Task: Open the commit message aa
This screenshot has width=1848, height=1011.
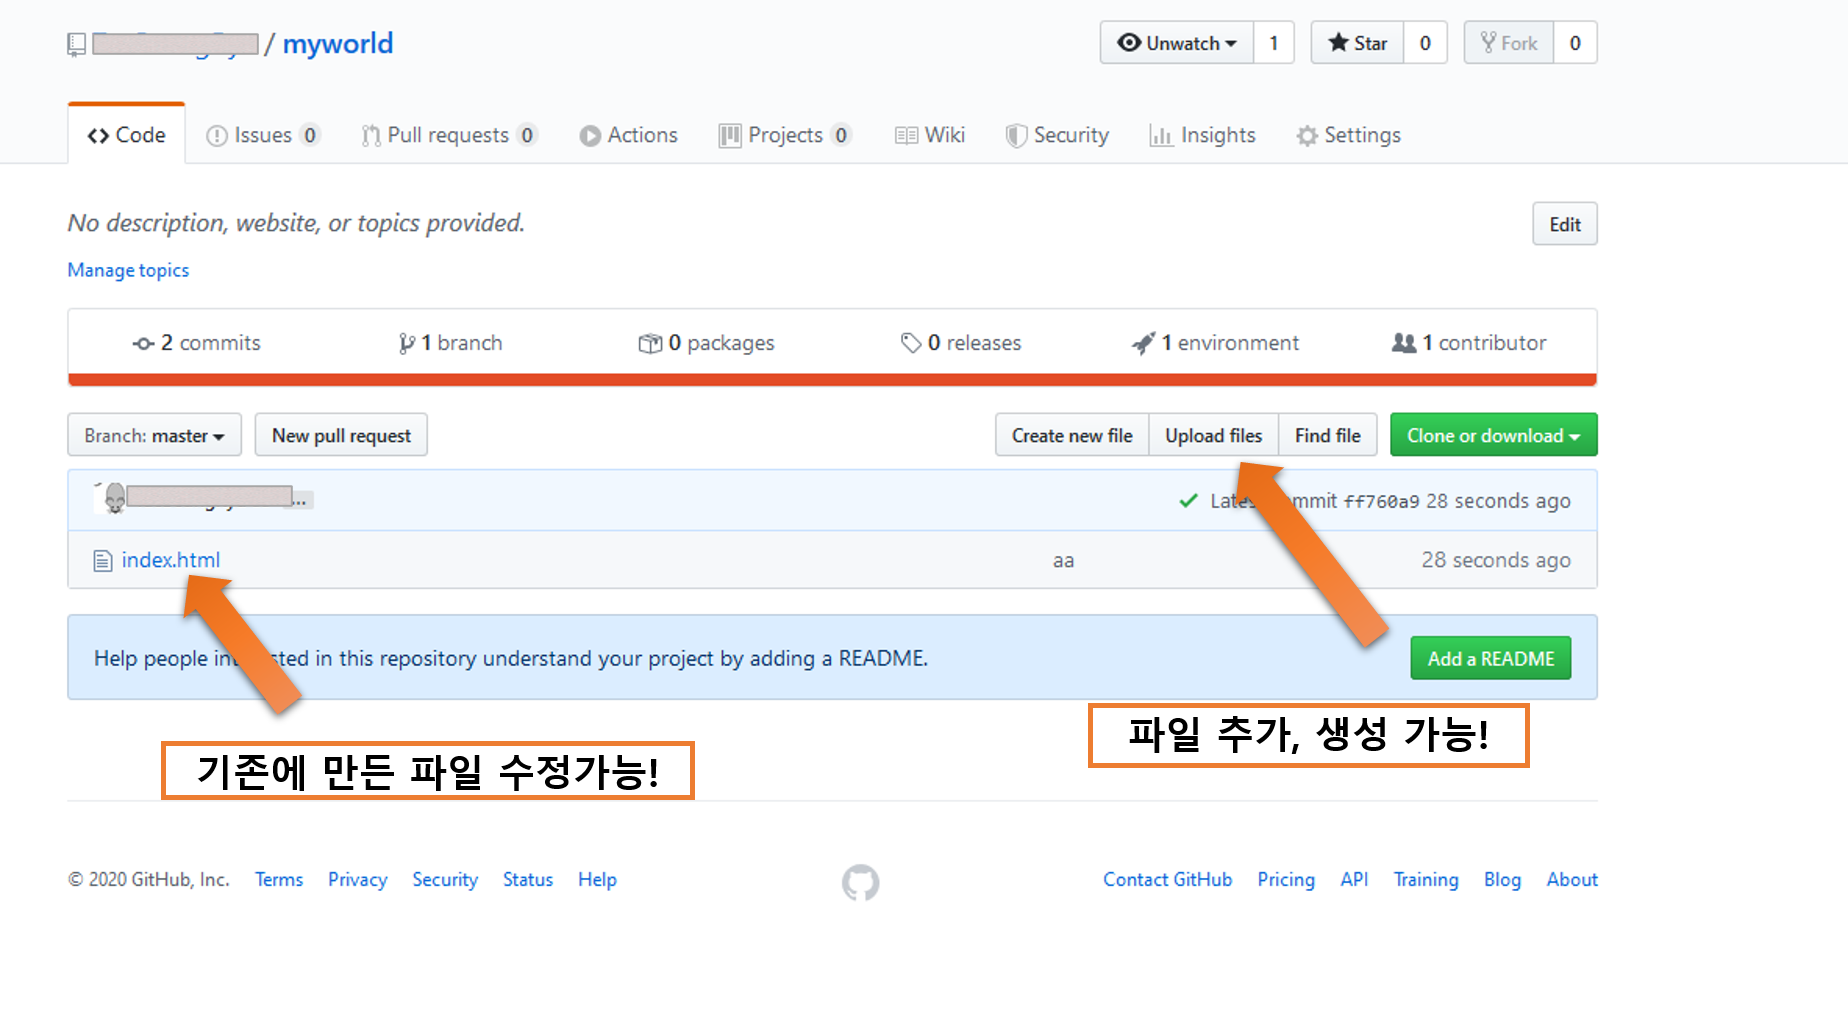Action: (1063, 561)
